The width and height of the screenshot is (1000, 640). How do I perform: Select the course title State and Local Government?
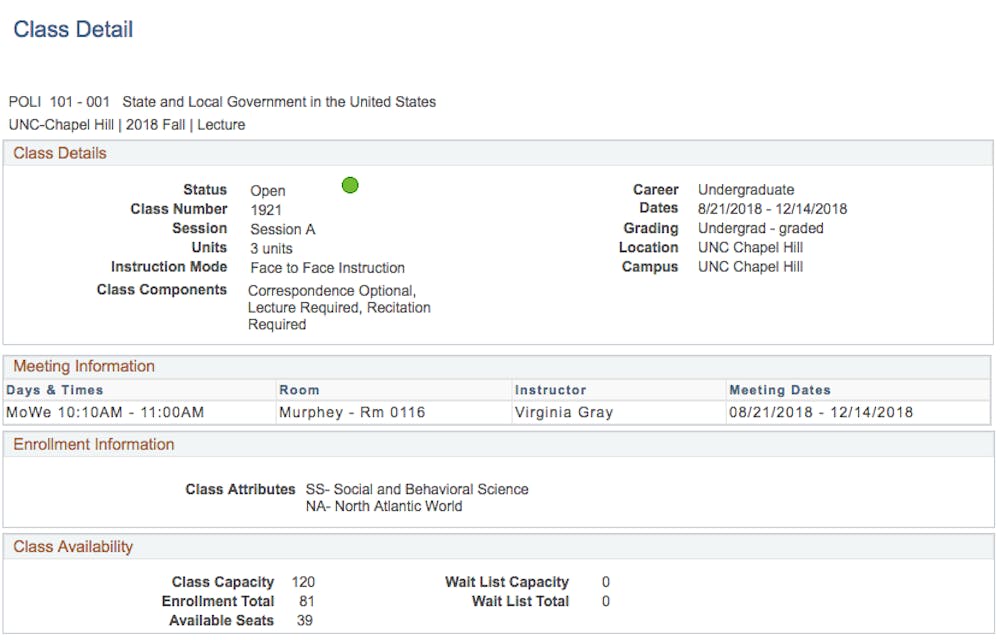(279, 102)
